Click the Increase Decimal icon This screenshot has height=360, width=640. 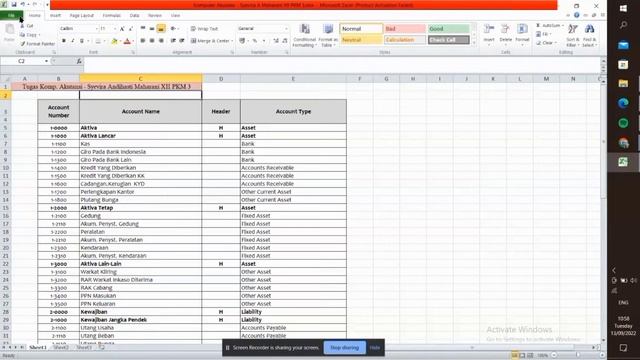pyautogui.click(x=276, y=41)
